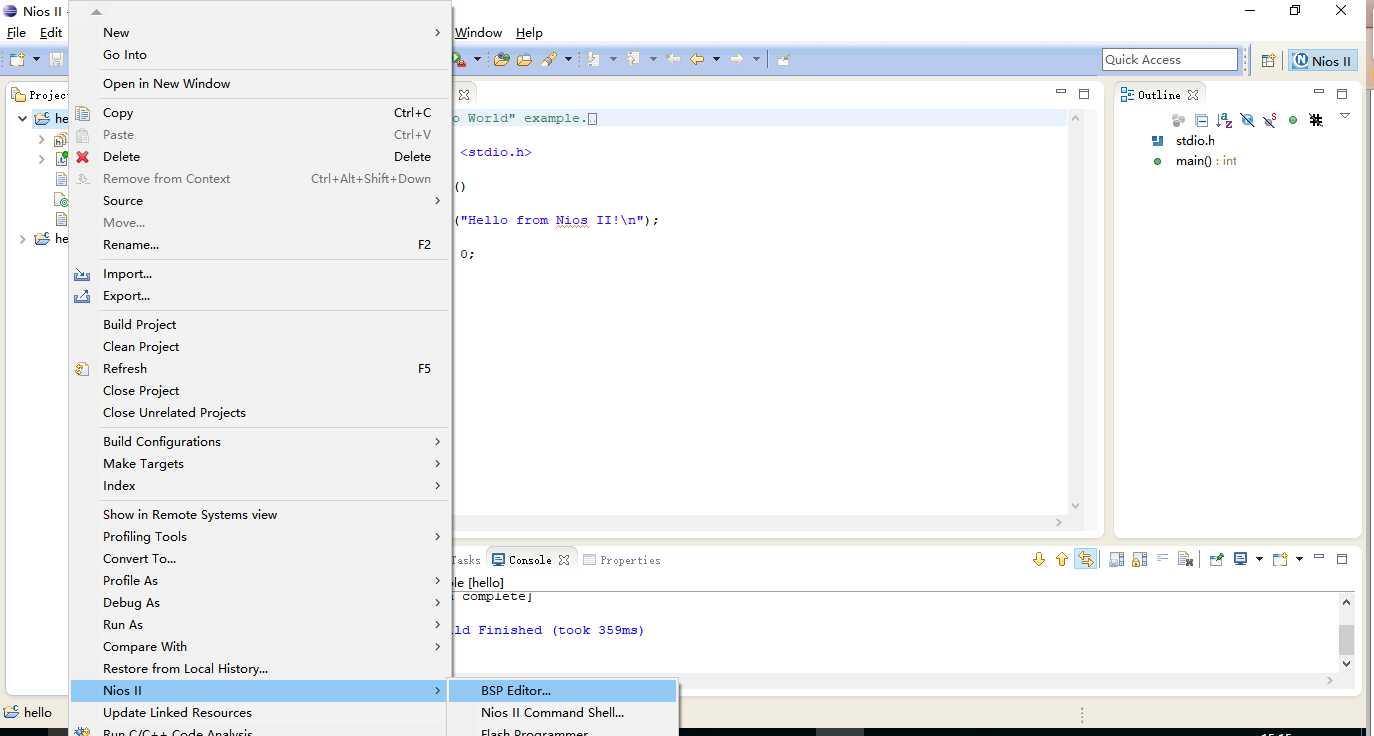The height and width of the screenshot is (736, 1374).
Task: Choose Build Project in context menu
Action: point(259,325)
